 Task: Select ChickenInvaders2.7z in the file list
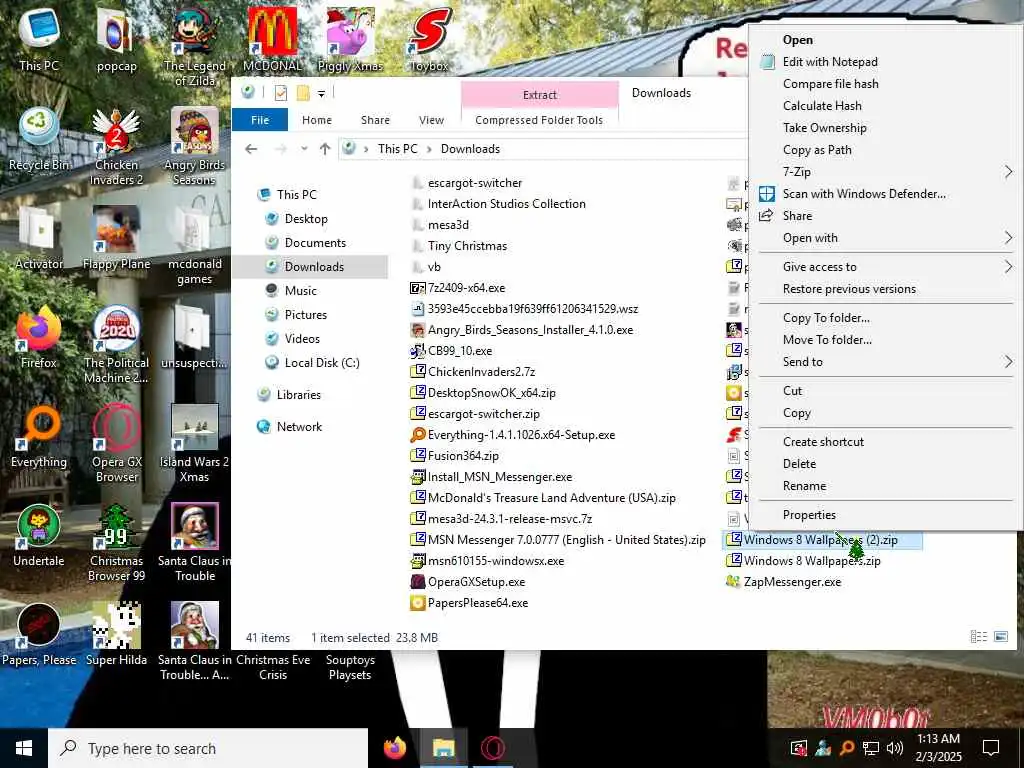coord(481,372)
